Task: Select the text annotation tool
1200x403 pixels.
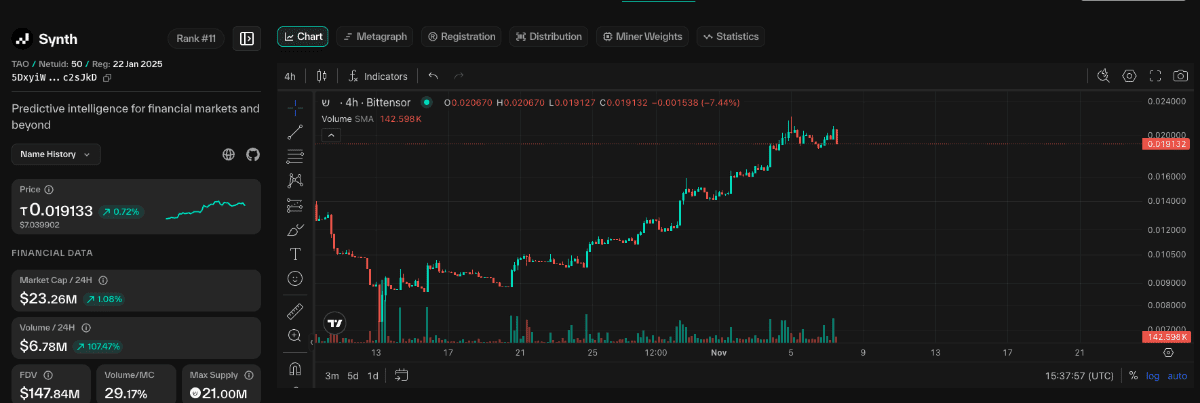Action: coord(295,254)
